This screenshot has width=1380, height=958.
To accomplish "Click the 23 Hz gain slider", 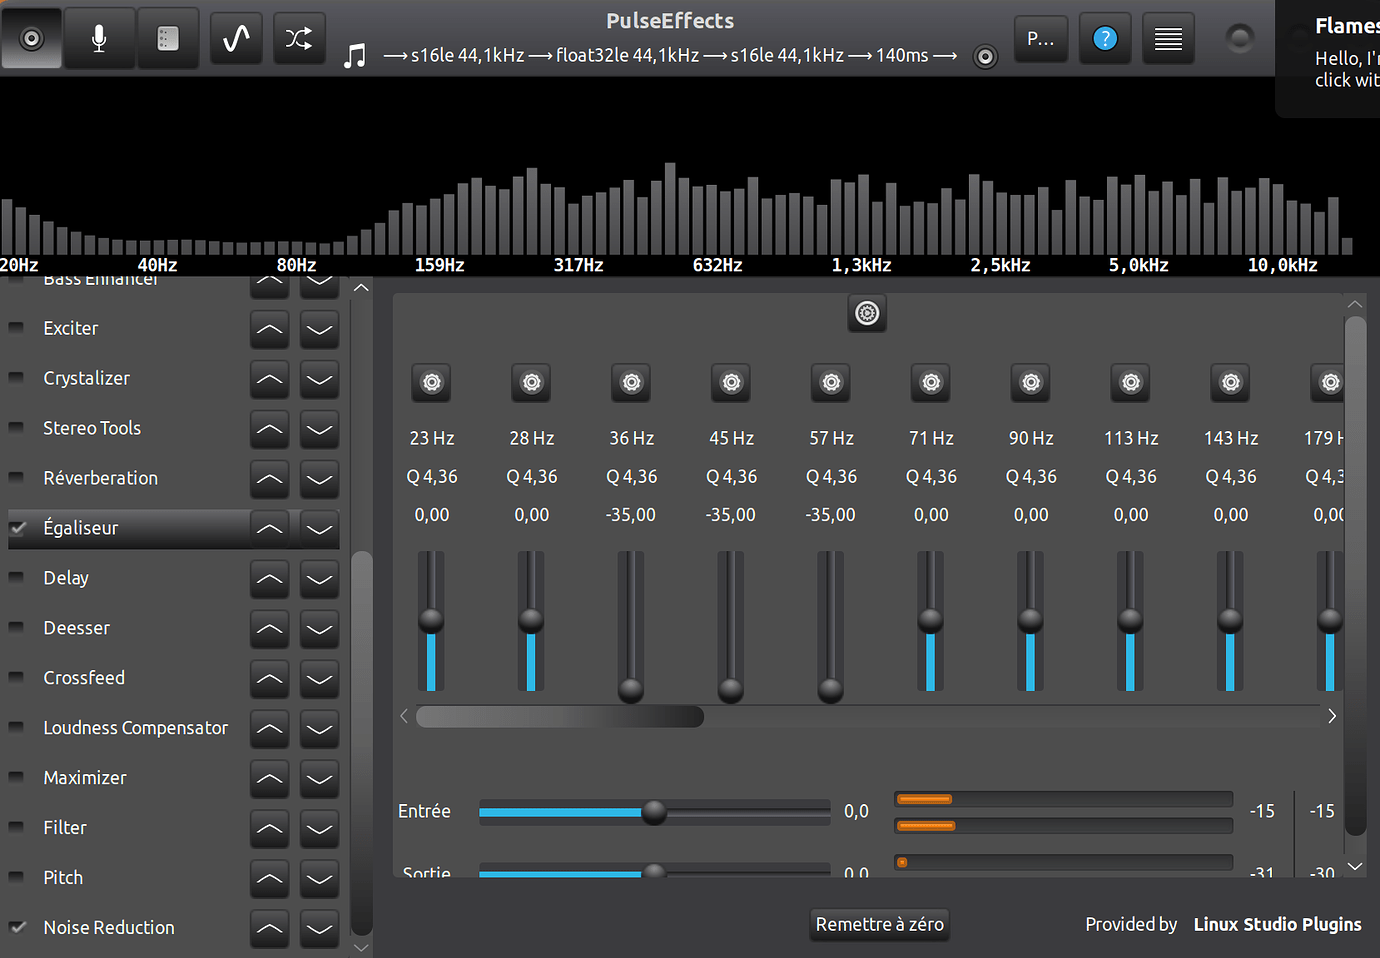I will (431, 621).
